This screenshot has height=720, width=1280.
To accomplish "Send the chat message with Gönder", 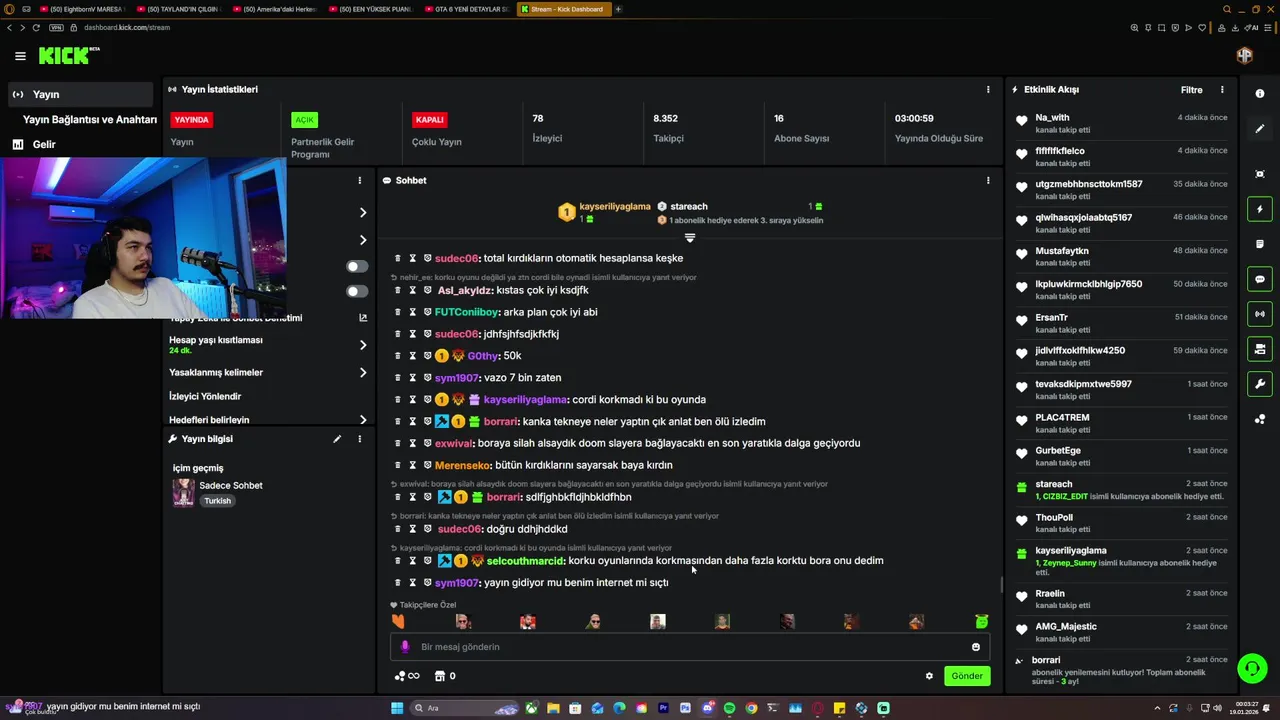I will (967, 676).
